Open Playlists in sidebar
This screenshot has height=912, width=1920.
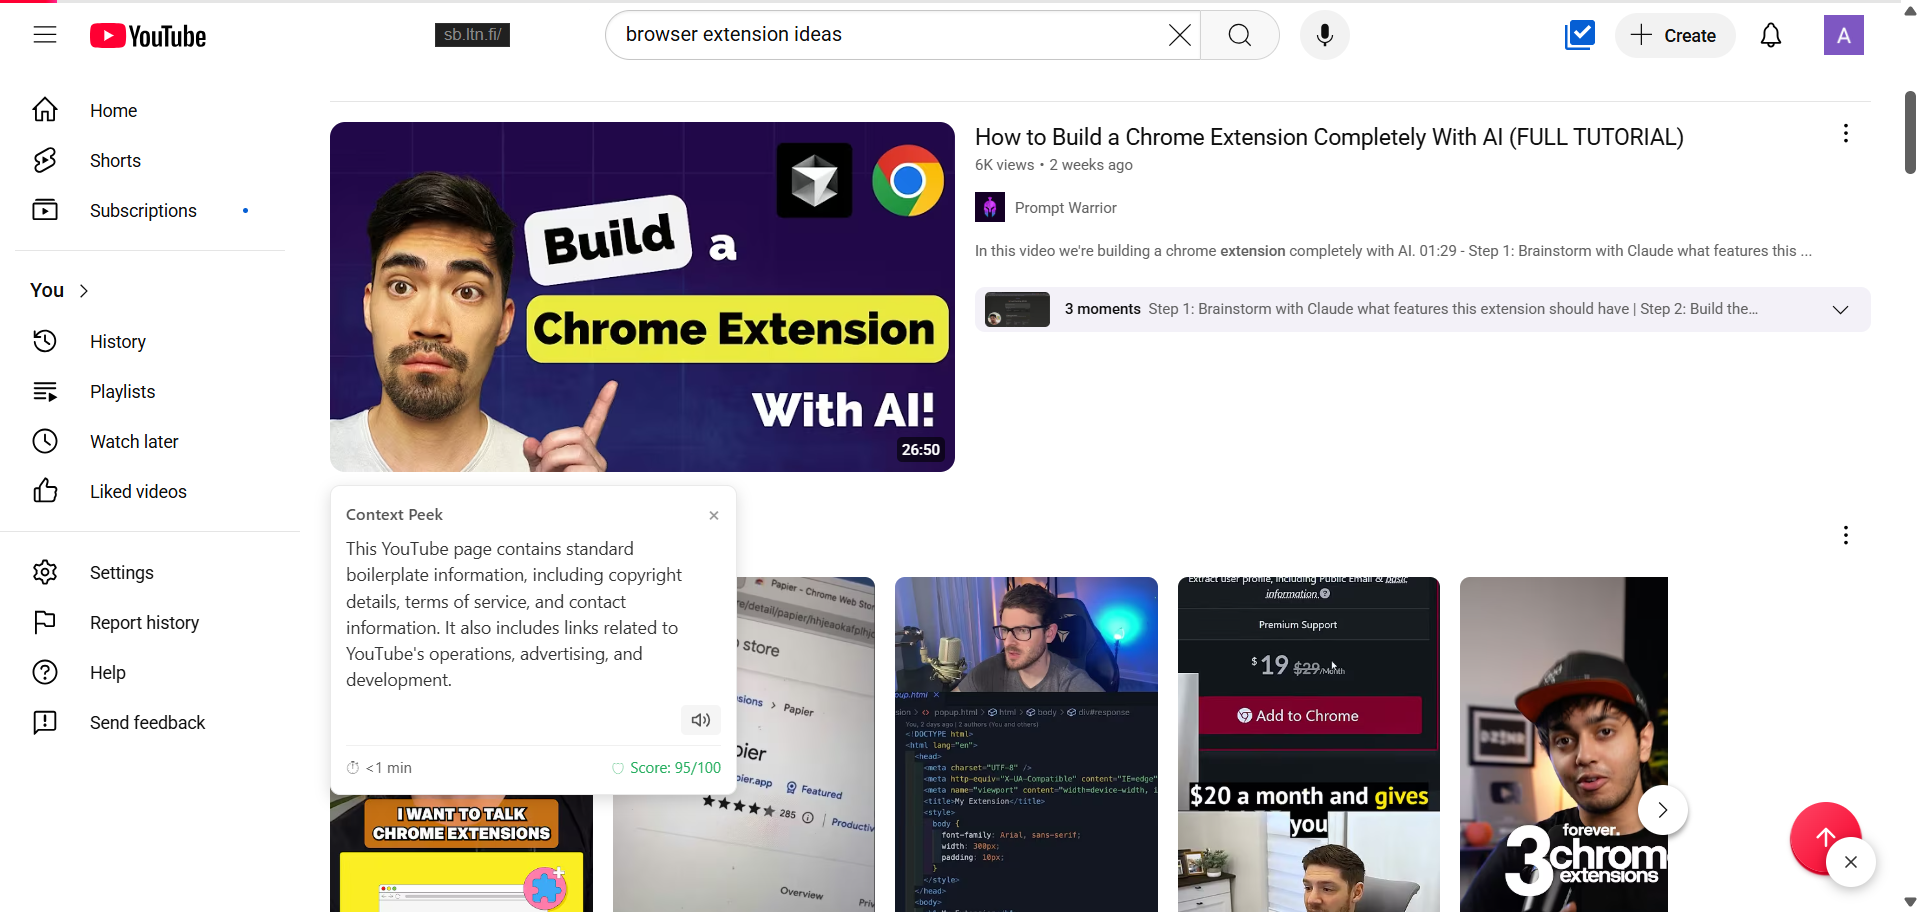point(150,391)
